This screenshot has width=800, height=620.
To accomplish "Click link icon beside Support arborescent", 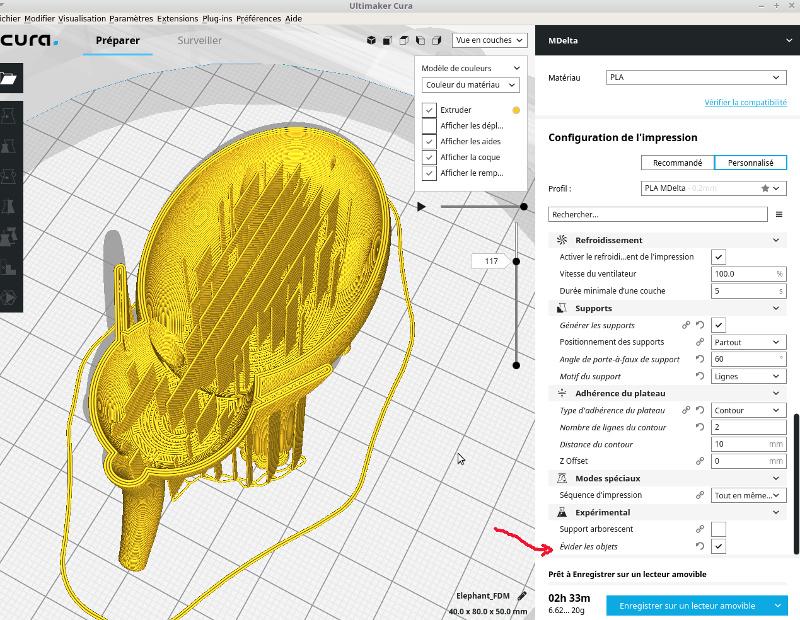I will point(700,529).
